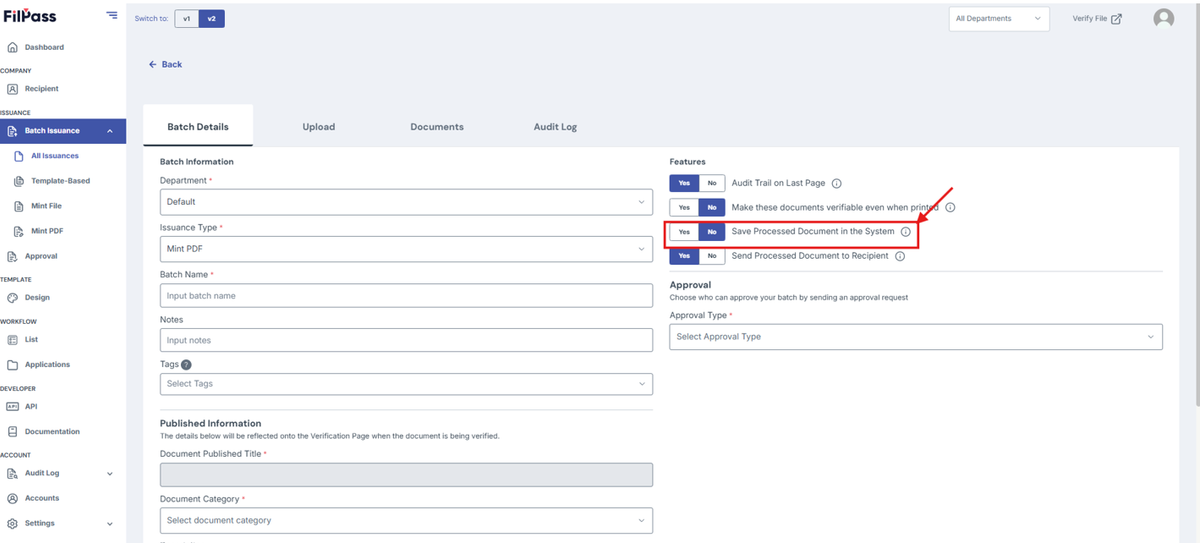Click the info icon beside Audit Trail on Last Page
The width and height of the screenshot is (1200, 543).
pos(836,183)
